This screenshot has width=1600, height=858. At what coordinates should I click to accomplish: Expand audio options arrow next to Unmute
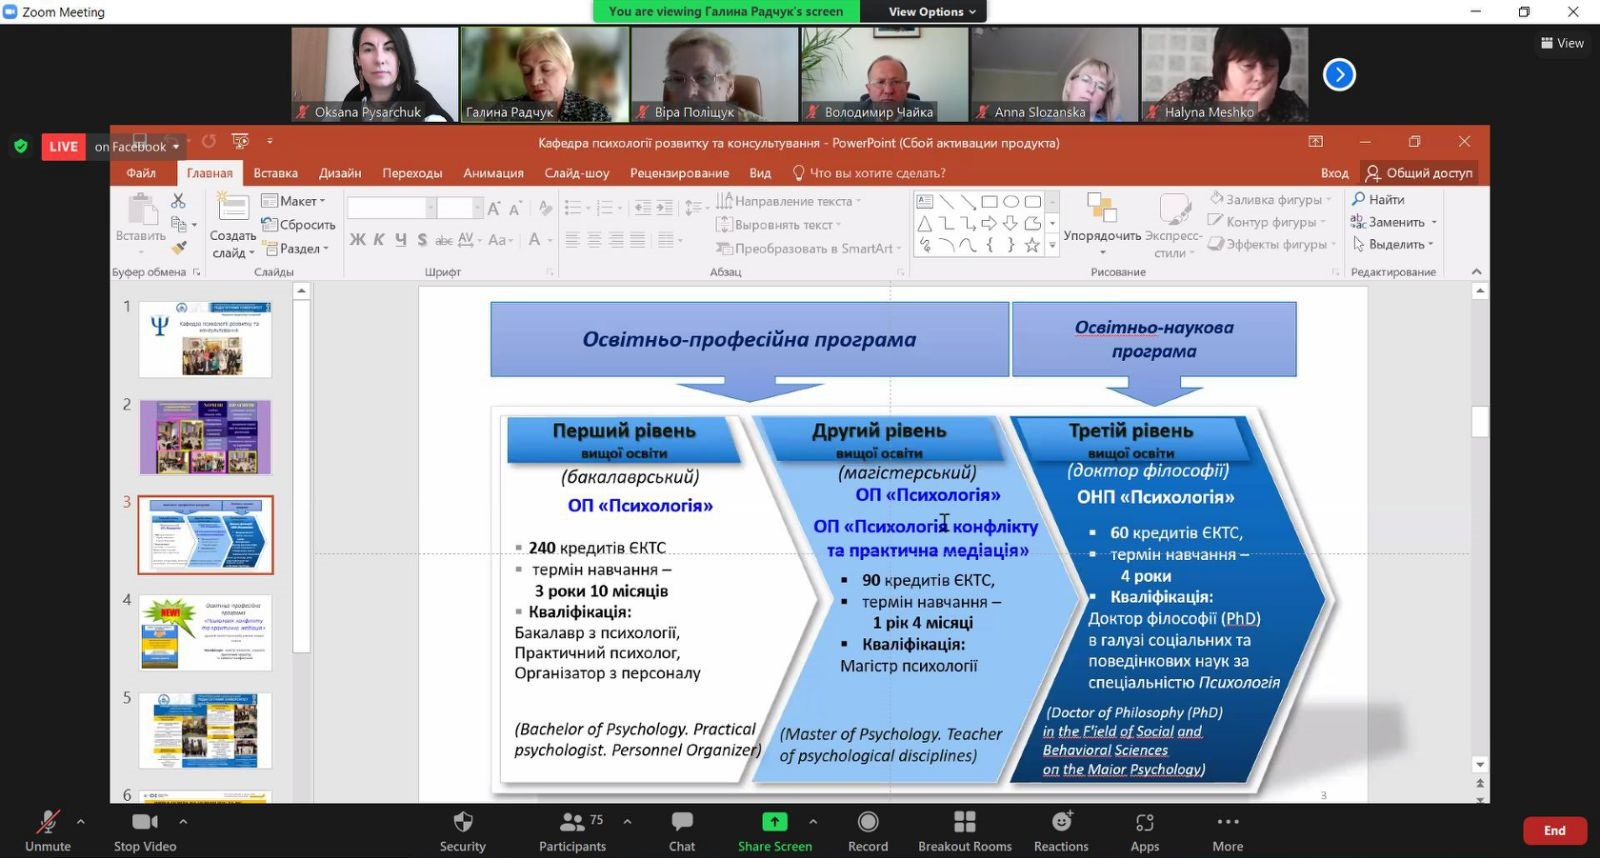pyautogui.click(x=81, y=821)
